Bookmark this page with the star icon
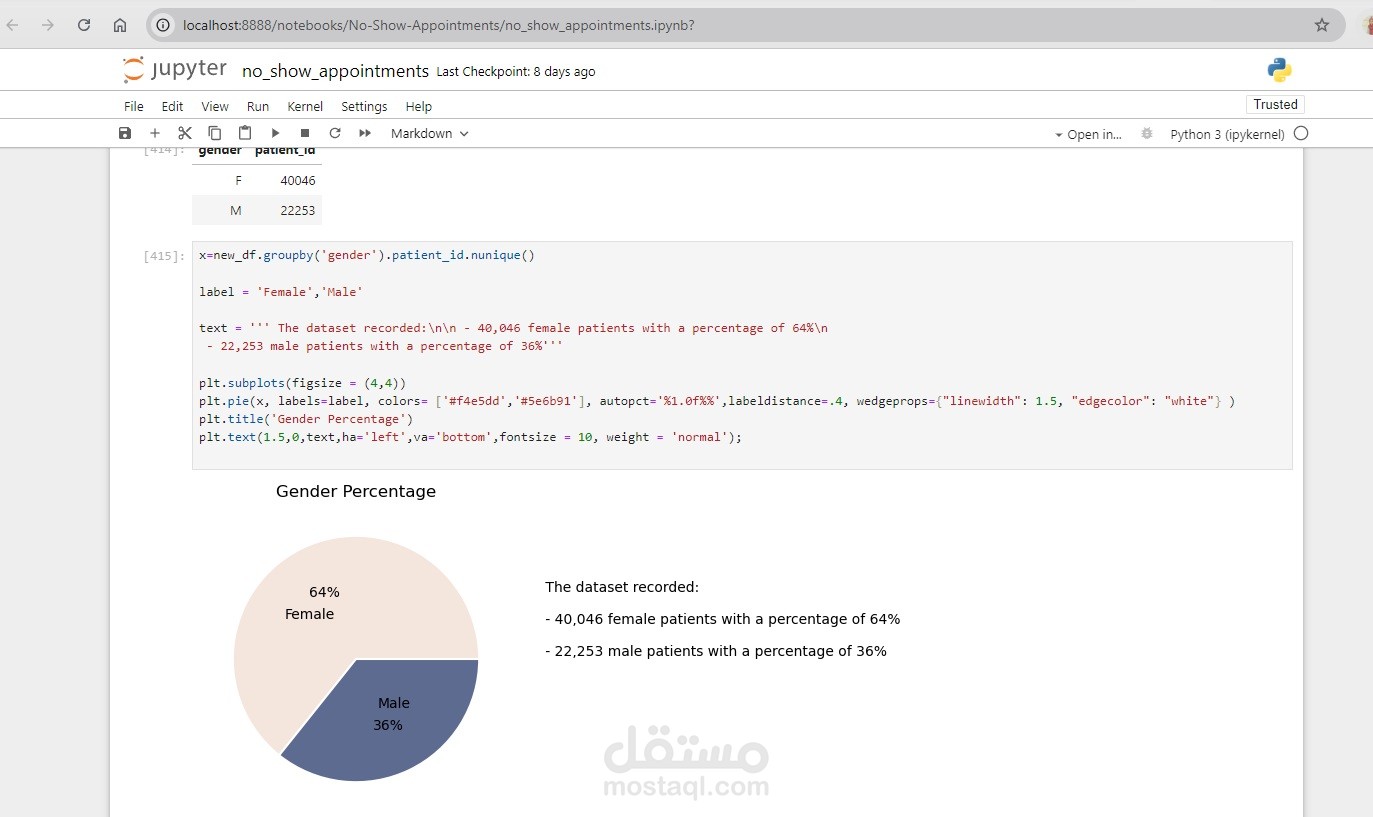 point(1322,25)
